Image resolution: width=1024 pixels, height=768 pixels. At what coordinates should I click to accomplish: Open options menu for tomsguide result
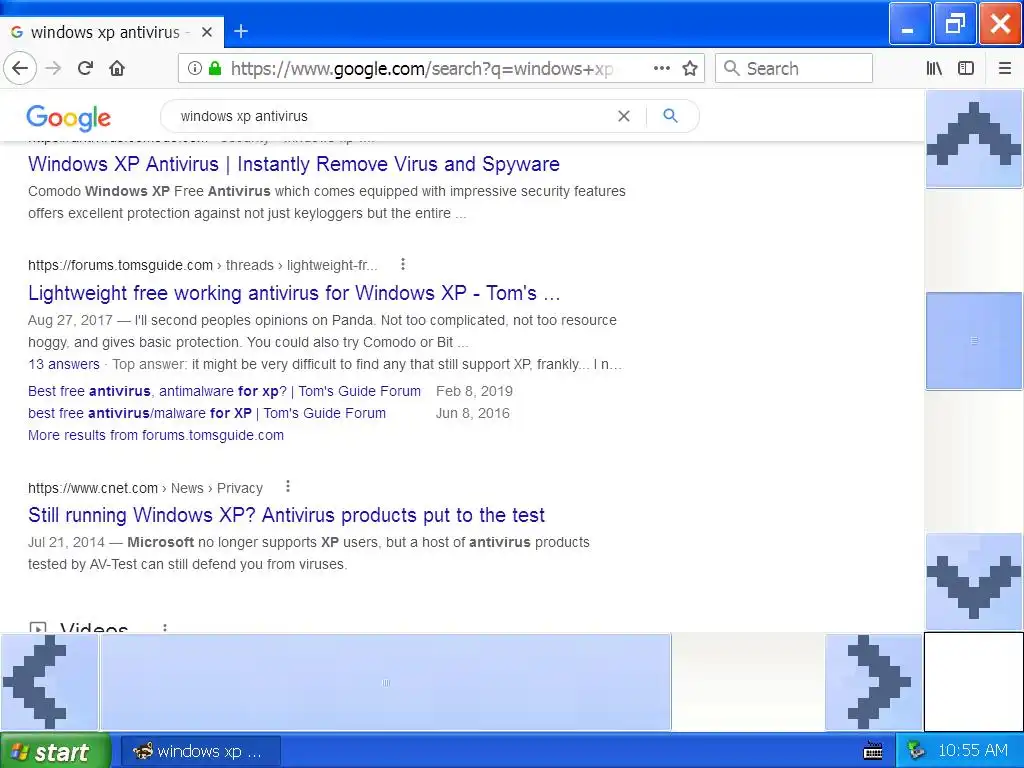pos(403,264)
